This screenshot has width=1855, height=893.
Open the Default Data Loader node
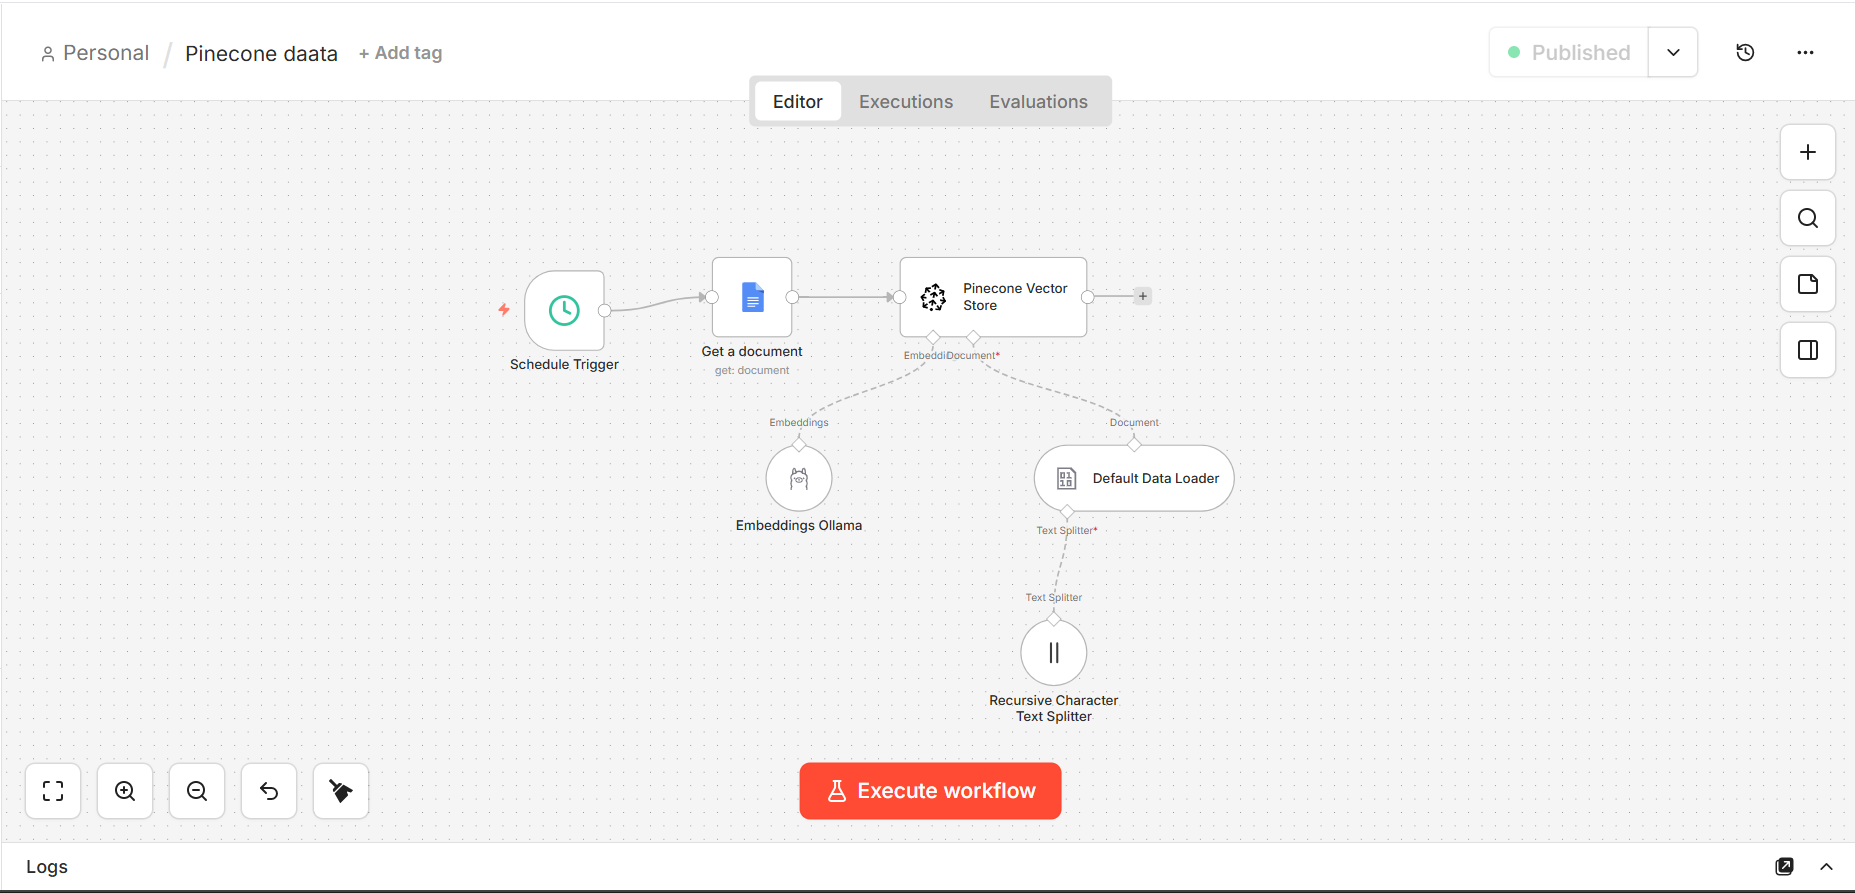coord(1134,479)
